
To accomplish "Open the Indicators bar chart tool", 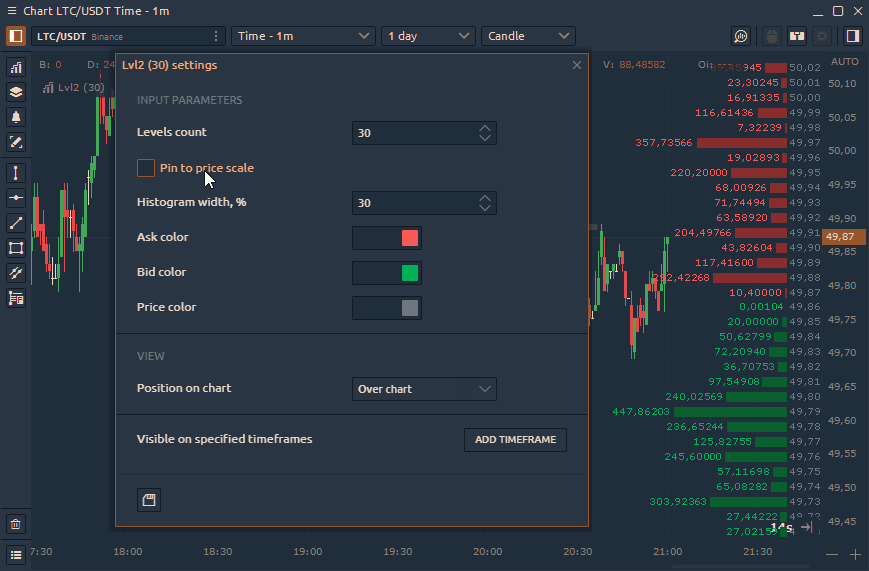I will coord(16,67).
